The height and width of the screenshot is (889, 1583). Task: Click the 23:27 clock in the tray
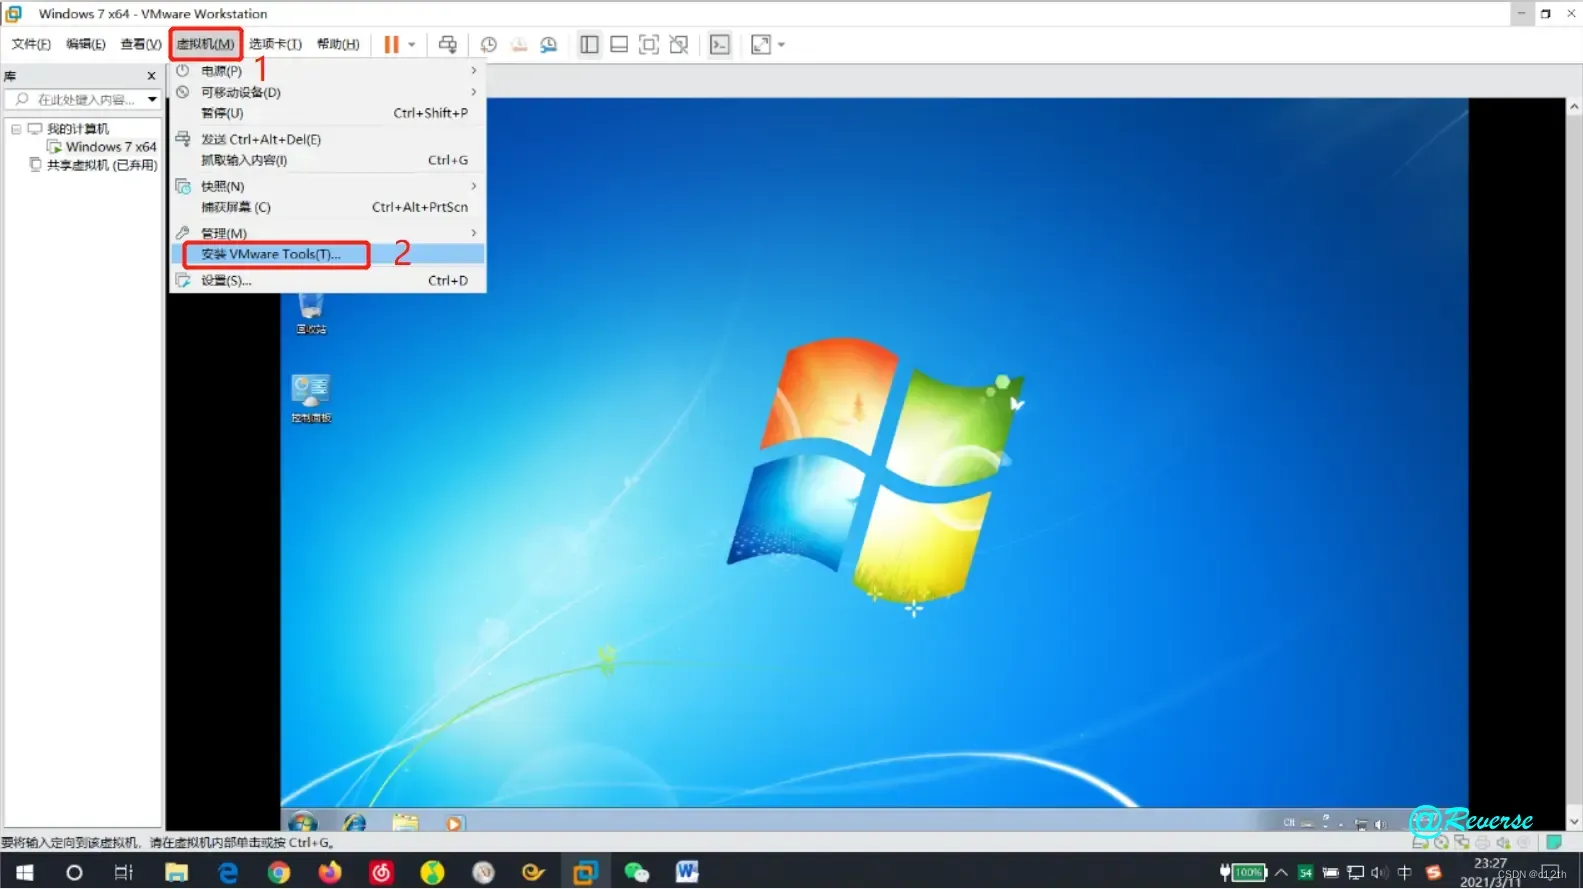click(1490, 863)
